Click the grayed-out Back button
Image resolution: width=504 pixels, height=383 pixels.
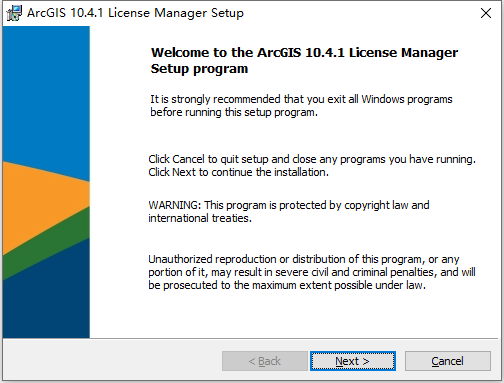265,361
